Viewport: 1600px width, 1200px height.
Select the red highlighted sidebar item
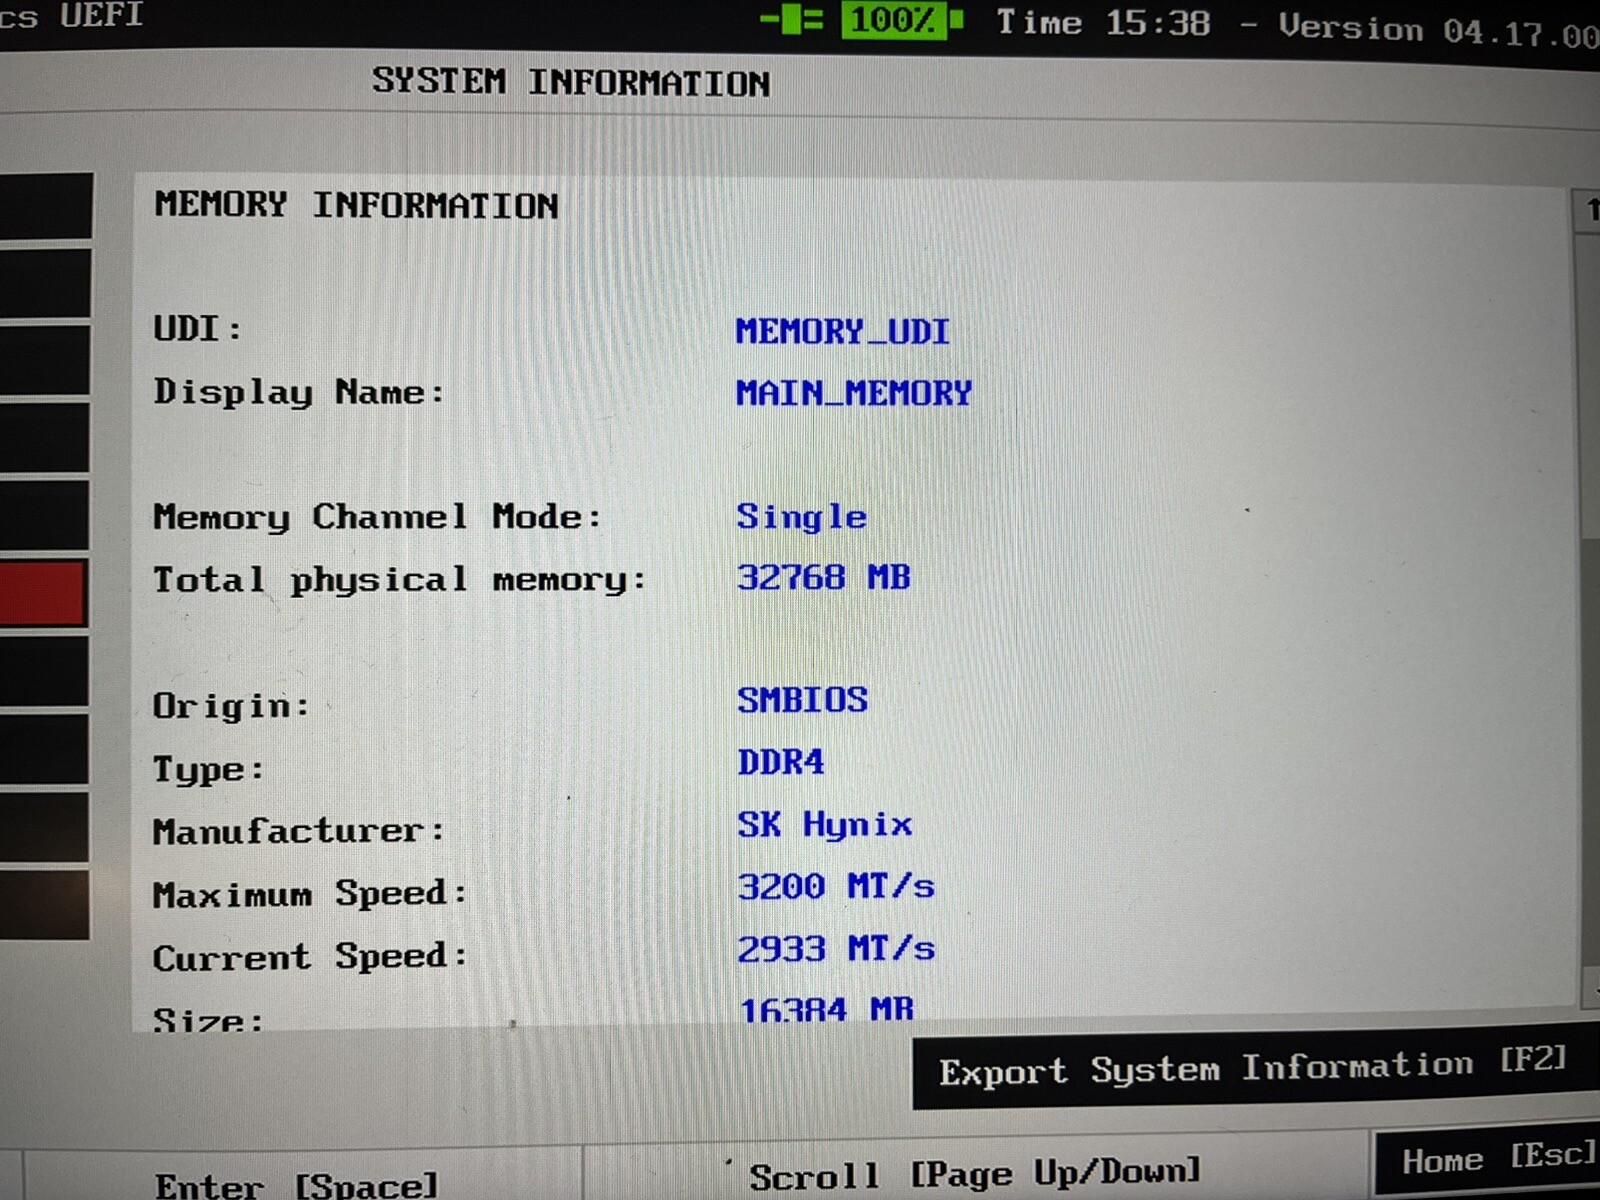tap(44, 593)
